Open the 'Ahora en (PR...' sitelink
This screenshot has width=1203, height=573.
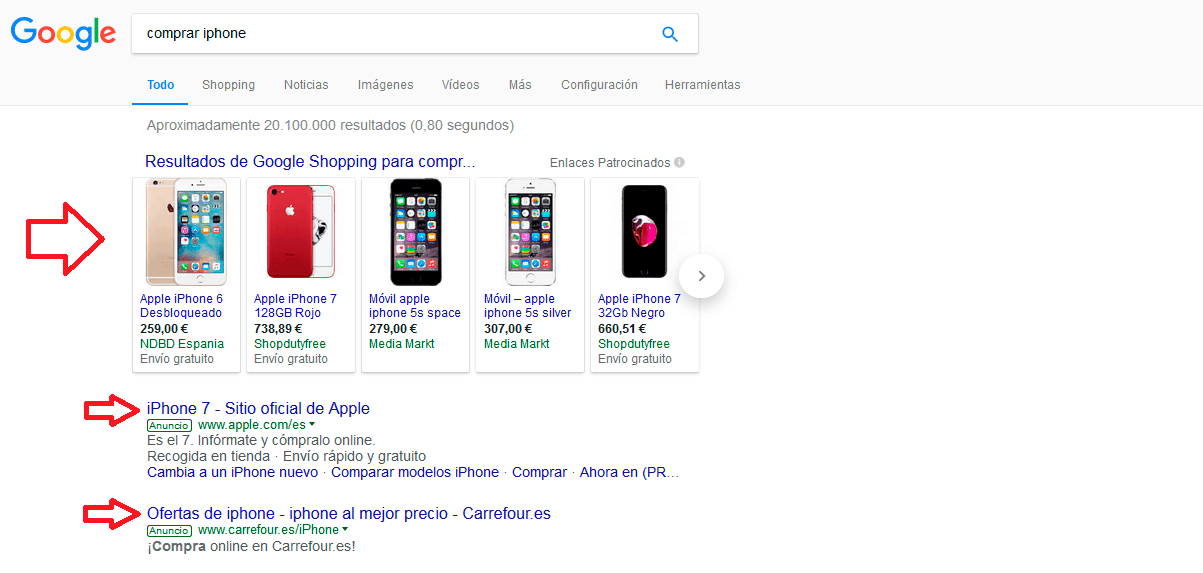[x=629, y=472]
